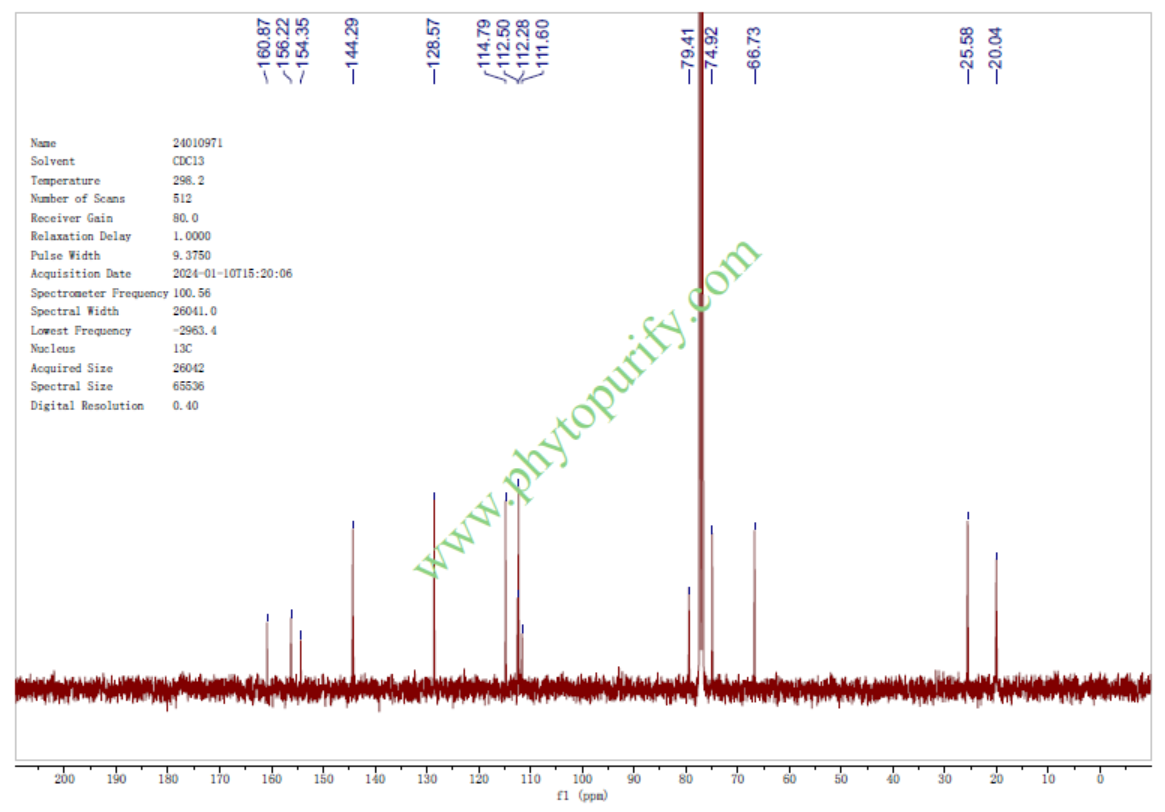Click the f1 (ppm) axis title
1165x812 pixels.
(581, 797)
